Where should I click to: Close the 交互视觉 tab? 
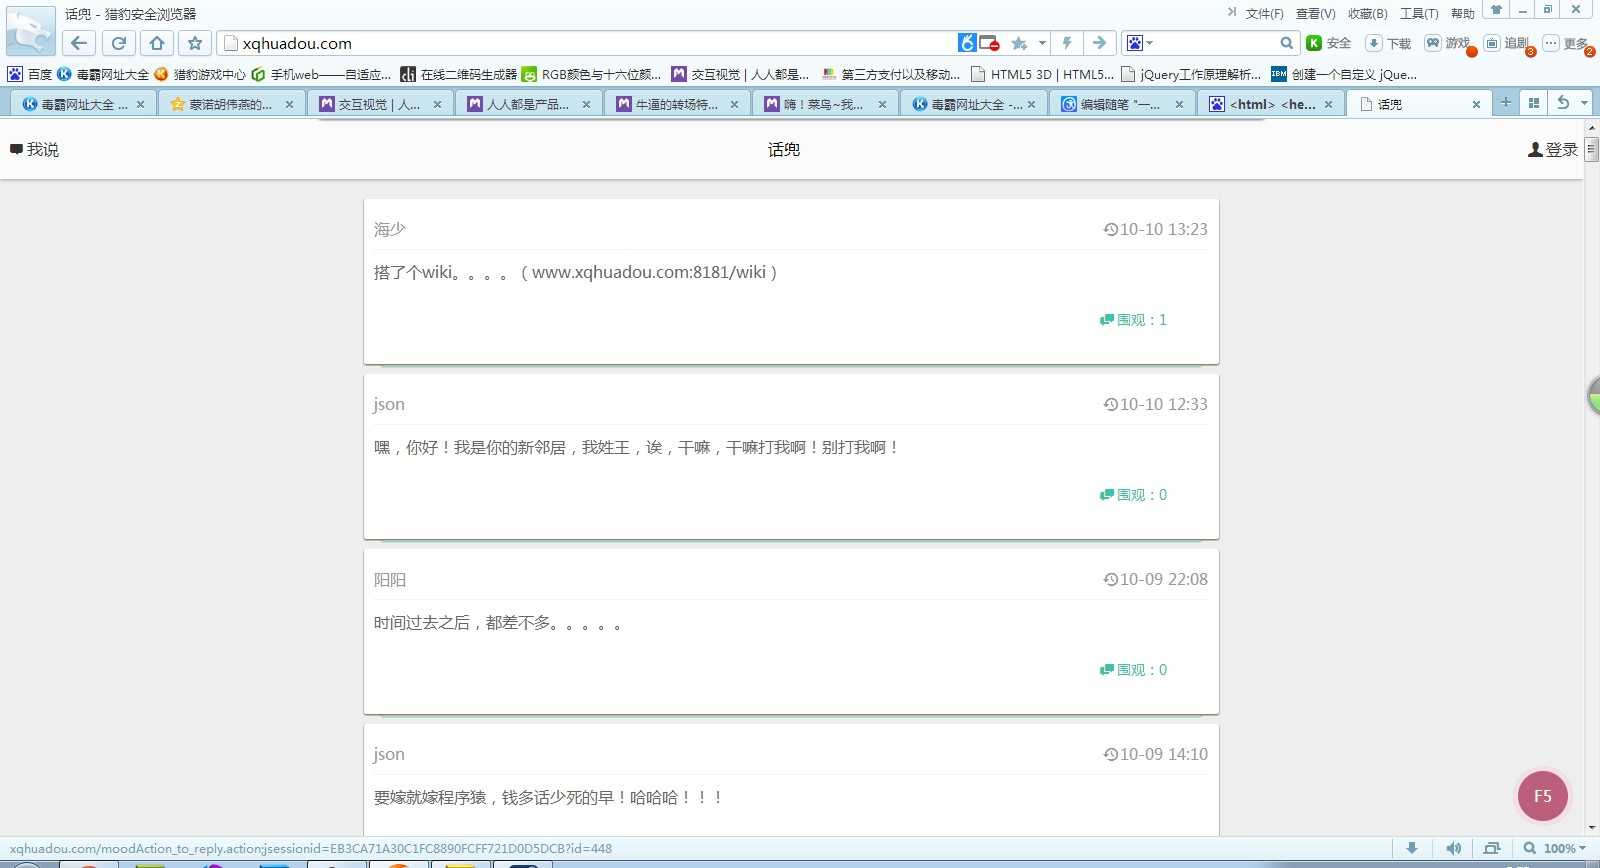[x=437, y=104]
